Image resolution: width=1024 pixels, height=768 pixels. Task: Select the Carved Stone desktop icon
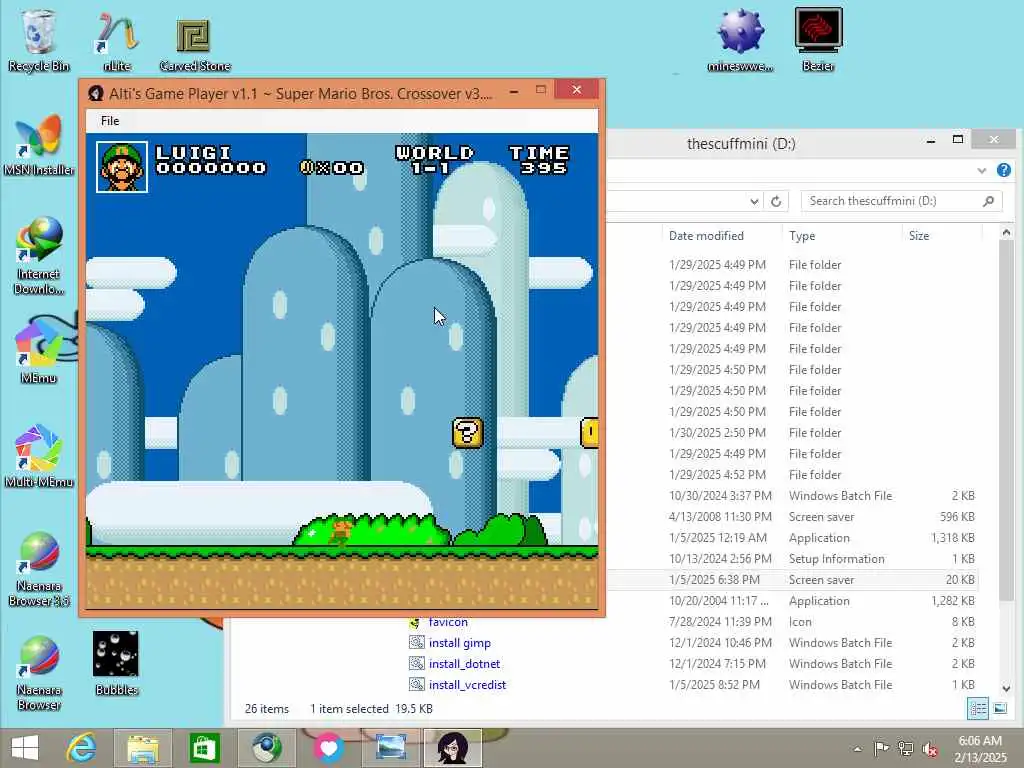(x=195, y=43)
